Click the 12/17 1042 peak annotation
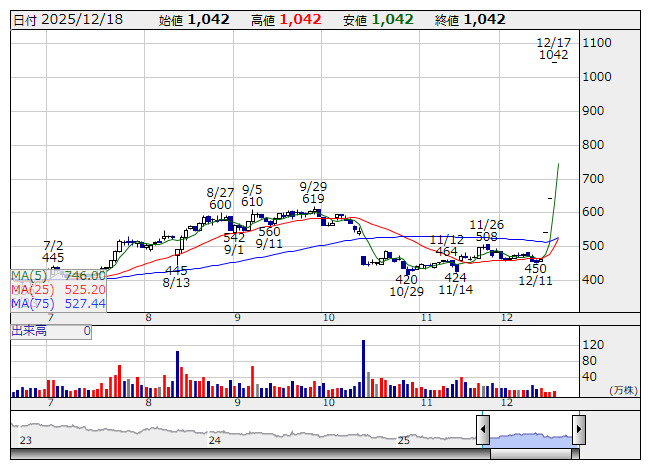The image size is (653, 470). pyautogui.click(x=553, y=49)
